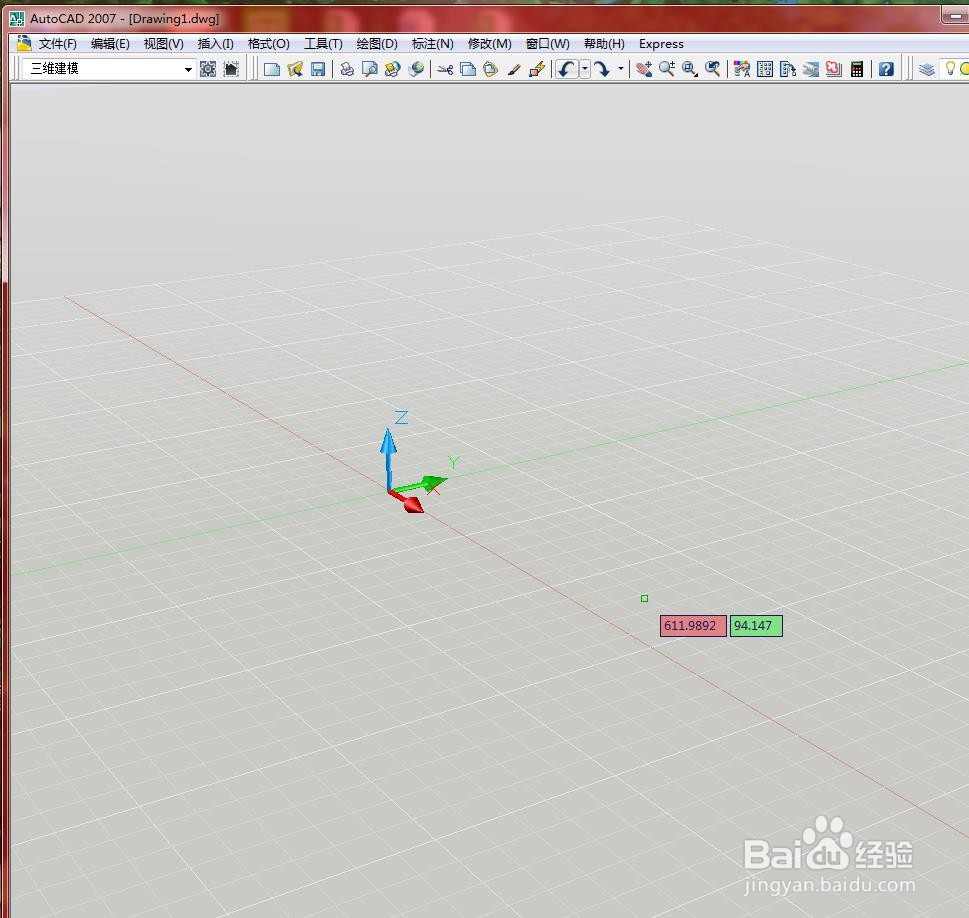969x918 pixels.
Task: Click the 3D DWF globe icon
Action: pyautogui.click(x=416, y=69)
